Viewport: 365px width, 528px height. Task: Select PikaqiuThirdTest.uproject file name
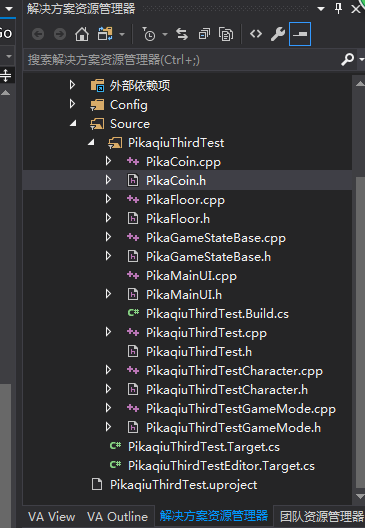(x=184, y=485)
